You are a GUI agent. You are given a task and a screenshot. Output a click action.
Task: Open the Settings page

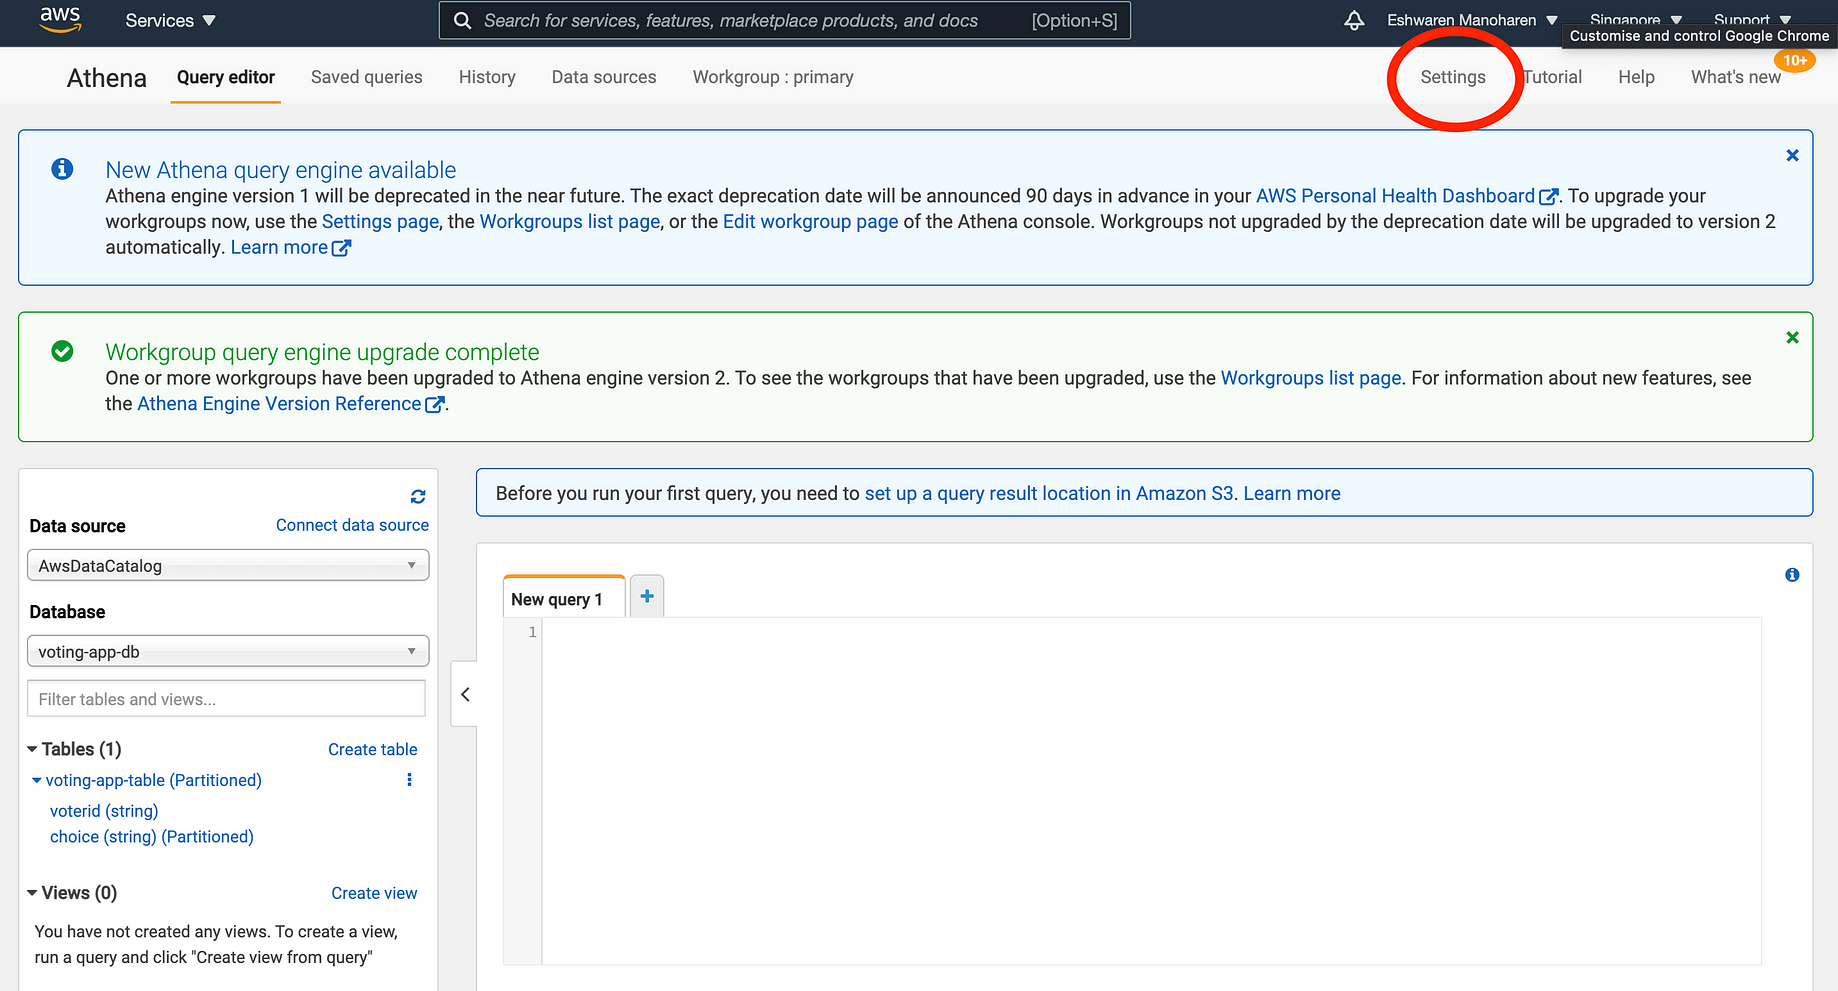pos(1453,77)
